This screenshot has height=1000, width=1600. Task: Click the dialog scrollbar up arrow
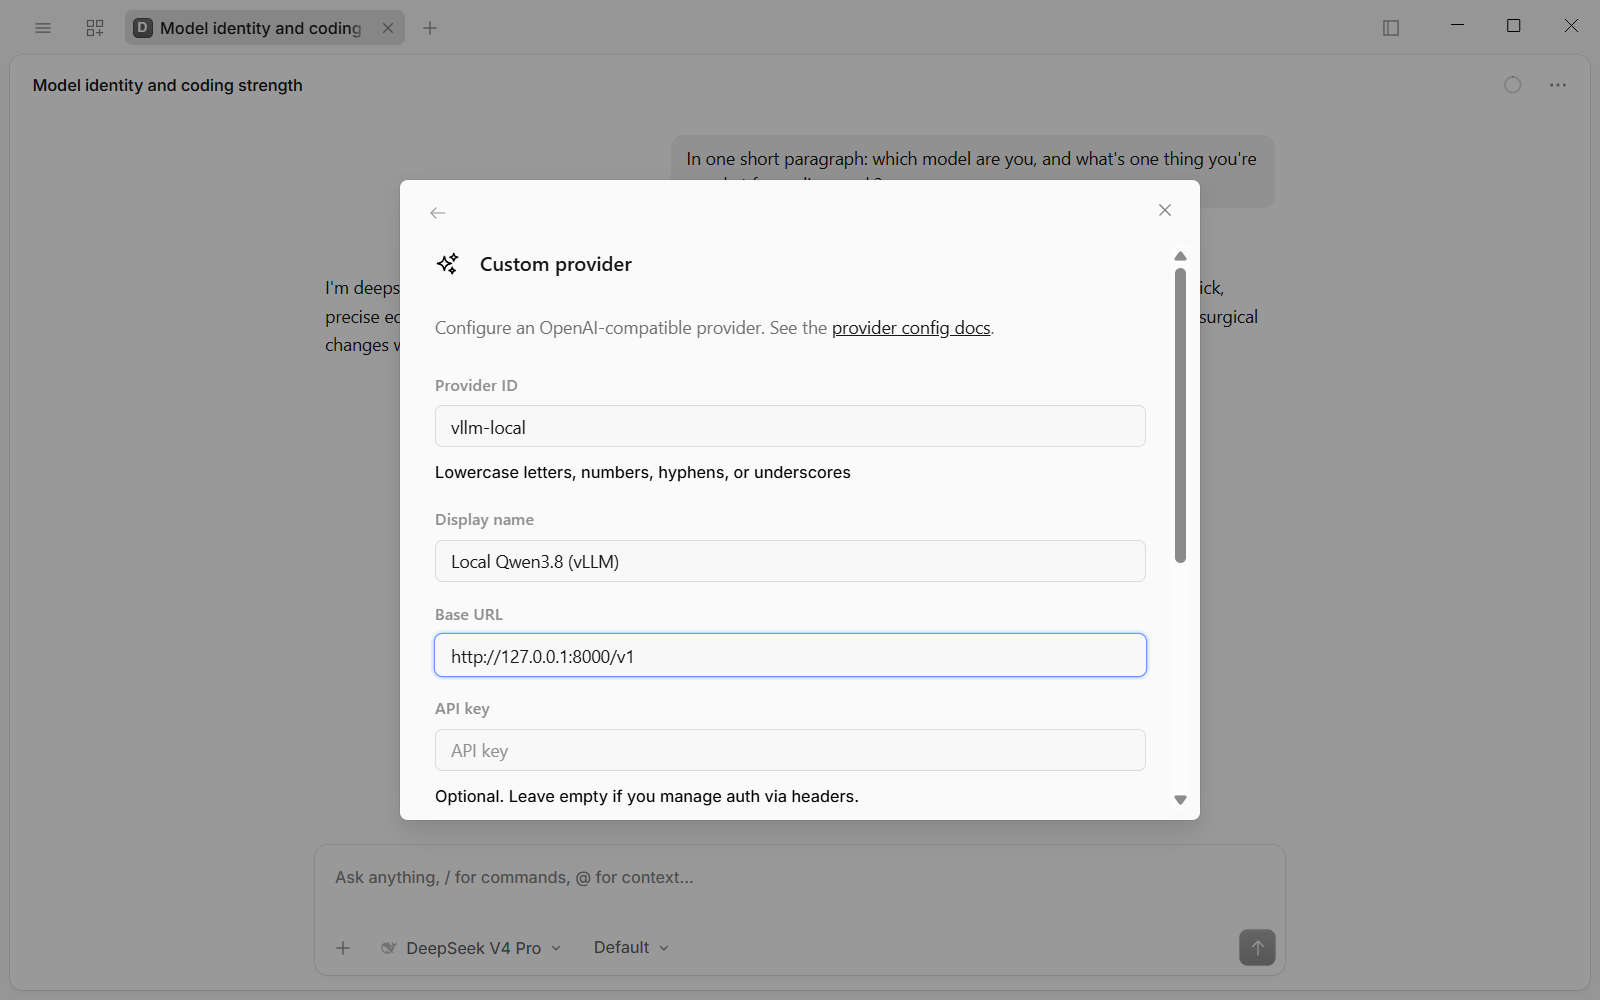[1180, 256]
